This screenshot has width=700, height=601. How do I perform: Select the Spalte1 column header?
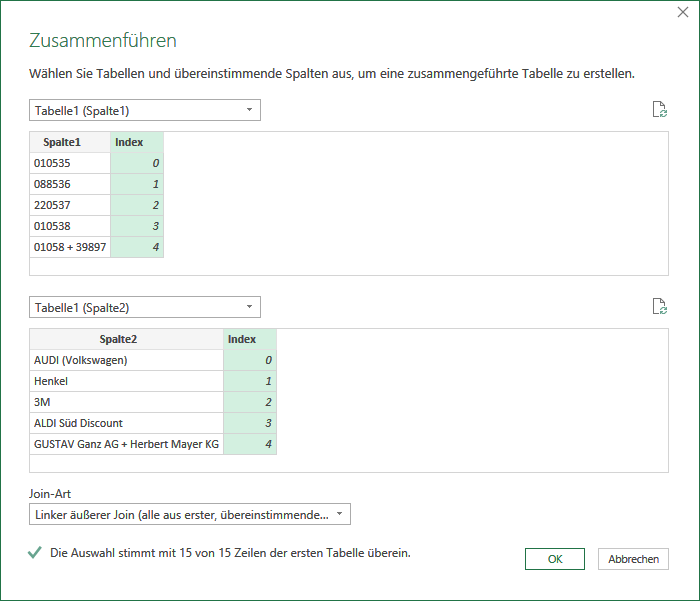coord(70,142)
